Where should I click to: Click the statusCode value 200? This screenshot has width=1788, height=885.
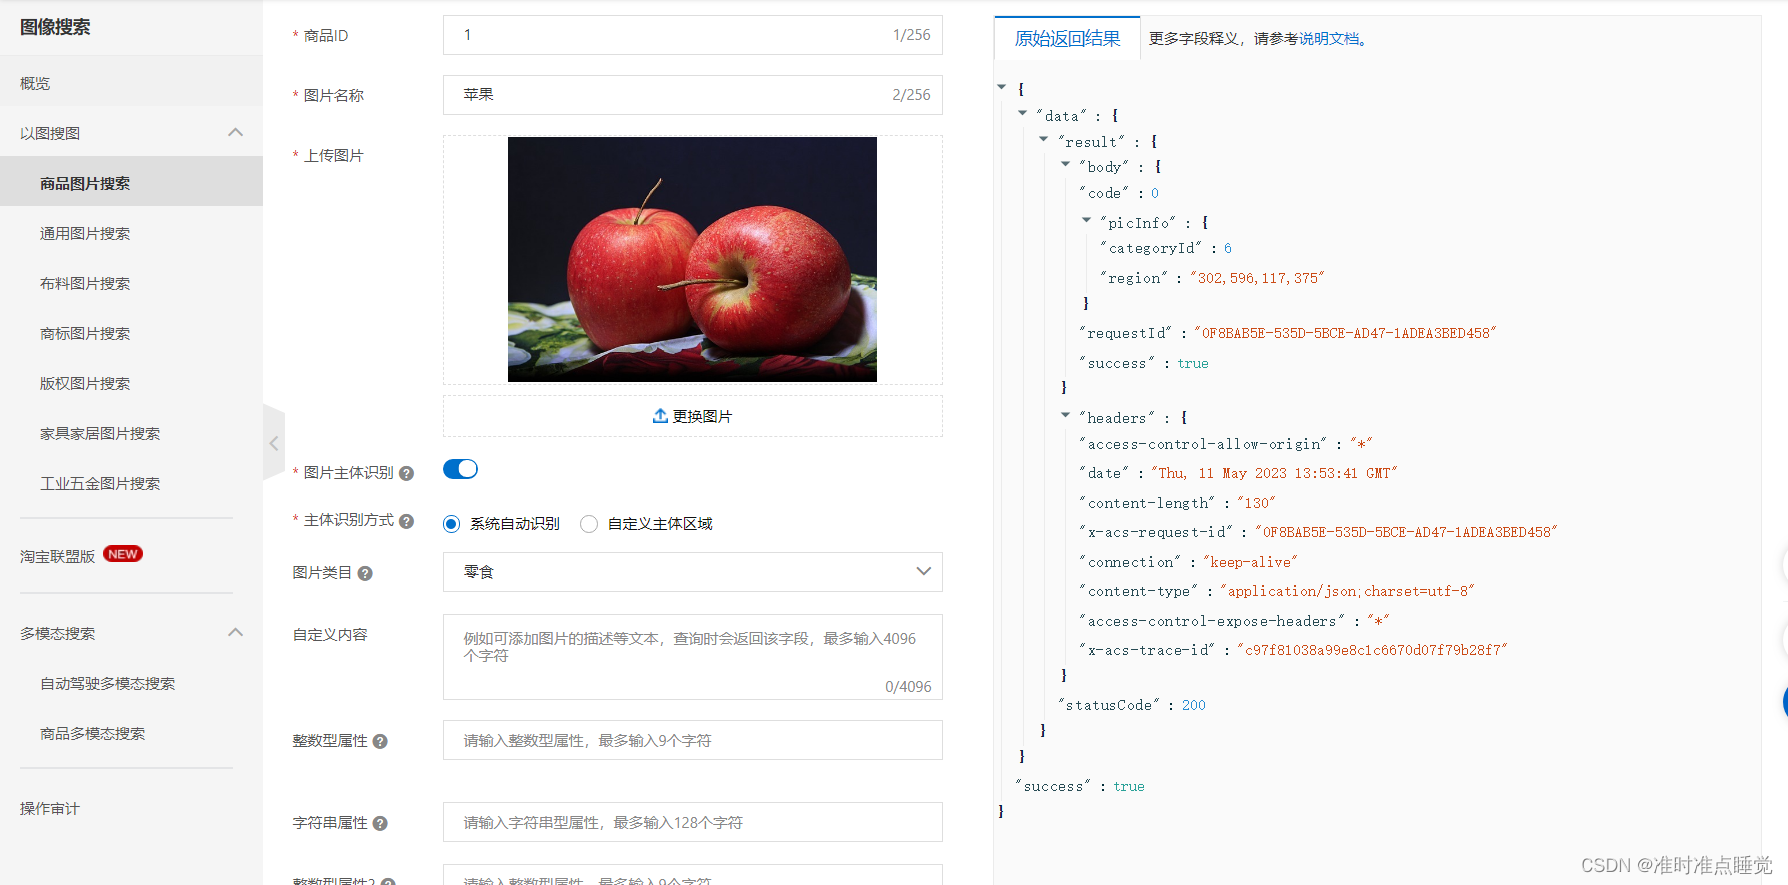click(x=1194, y=705)
